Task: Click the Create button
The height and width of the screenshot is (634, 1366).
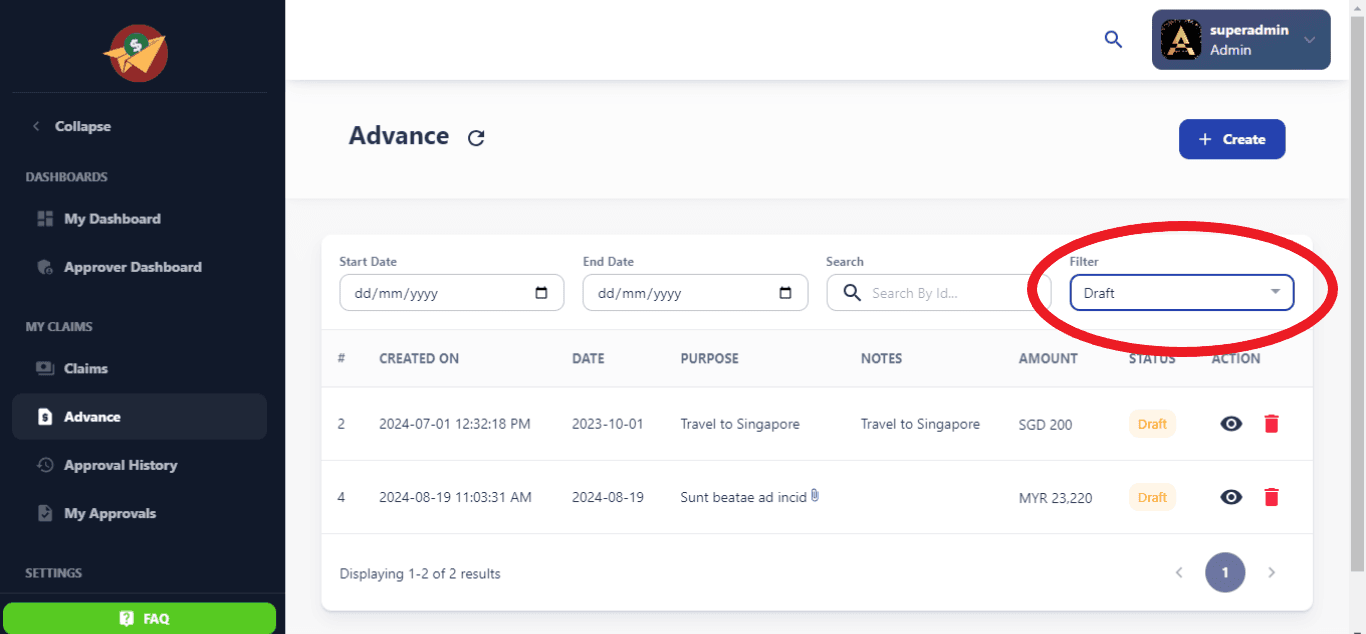Action: pos(1232,139)
